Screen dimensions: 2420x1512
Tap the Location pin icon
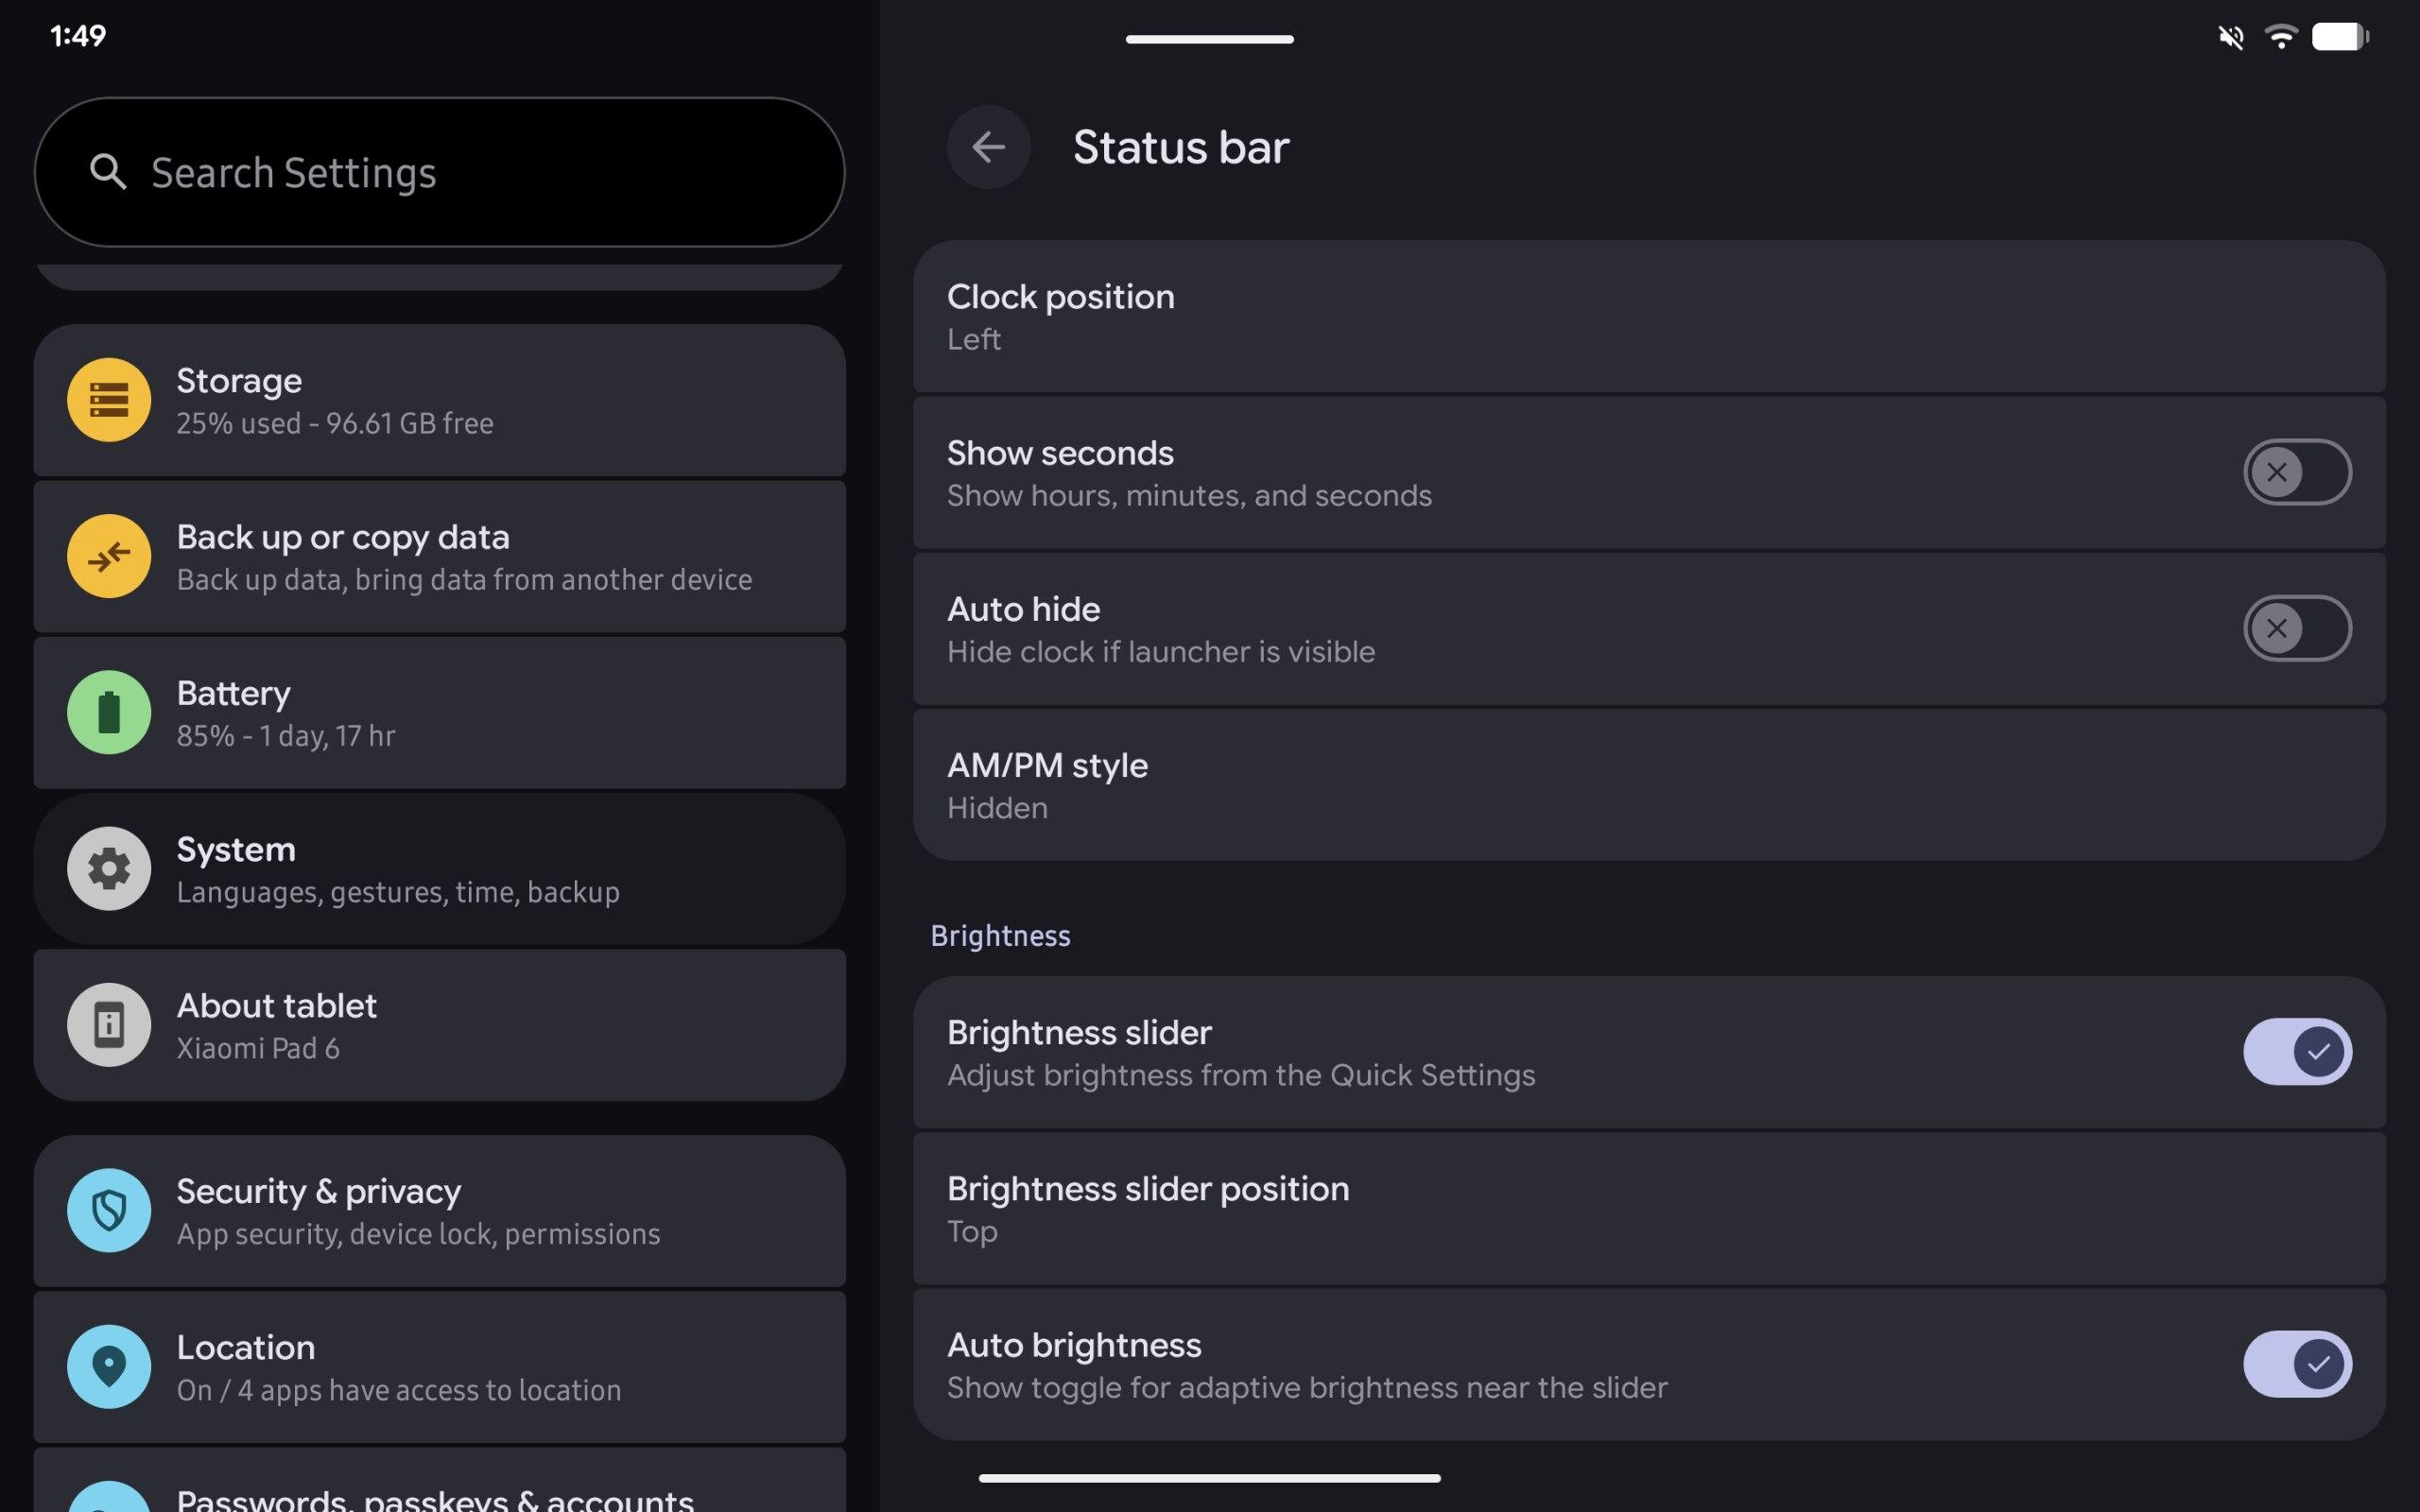[x=109, y=1366]
